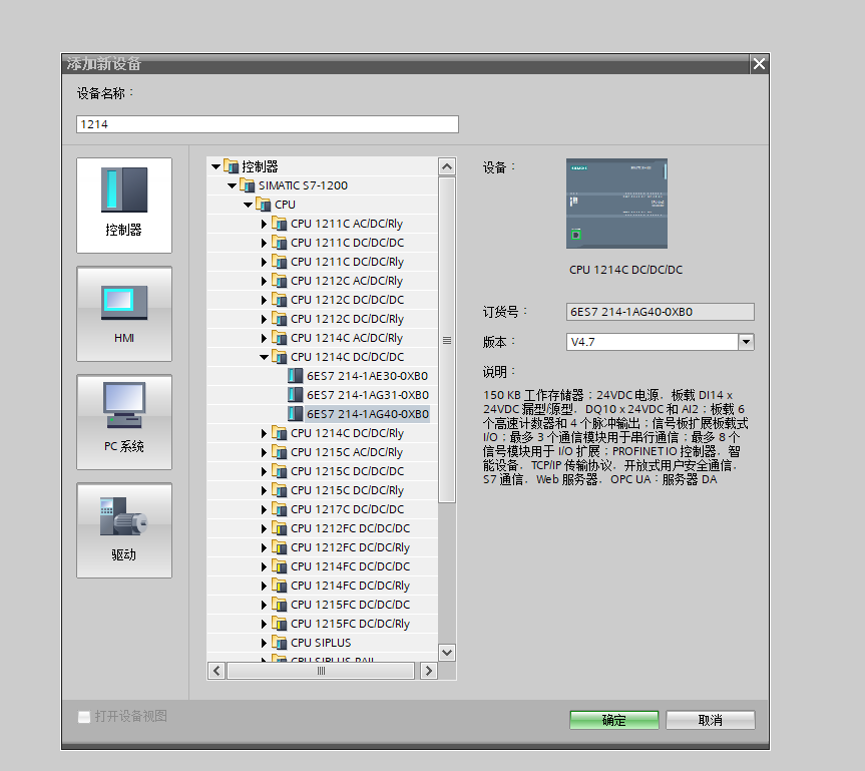Click module icon for 6ES7 214-1AG40-0XB0
The image size is (865, 771).
tap(296, 414)
